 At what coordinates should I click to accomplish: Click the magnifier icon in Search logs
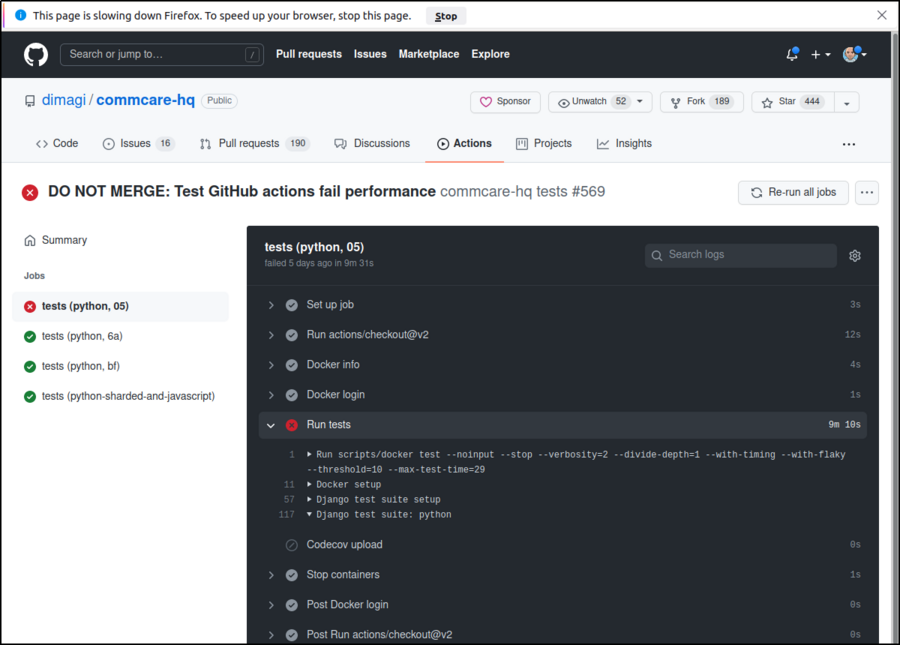point(657,255)
